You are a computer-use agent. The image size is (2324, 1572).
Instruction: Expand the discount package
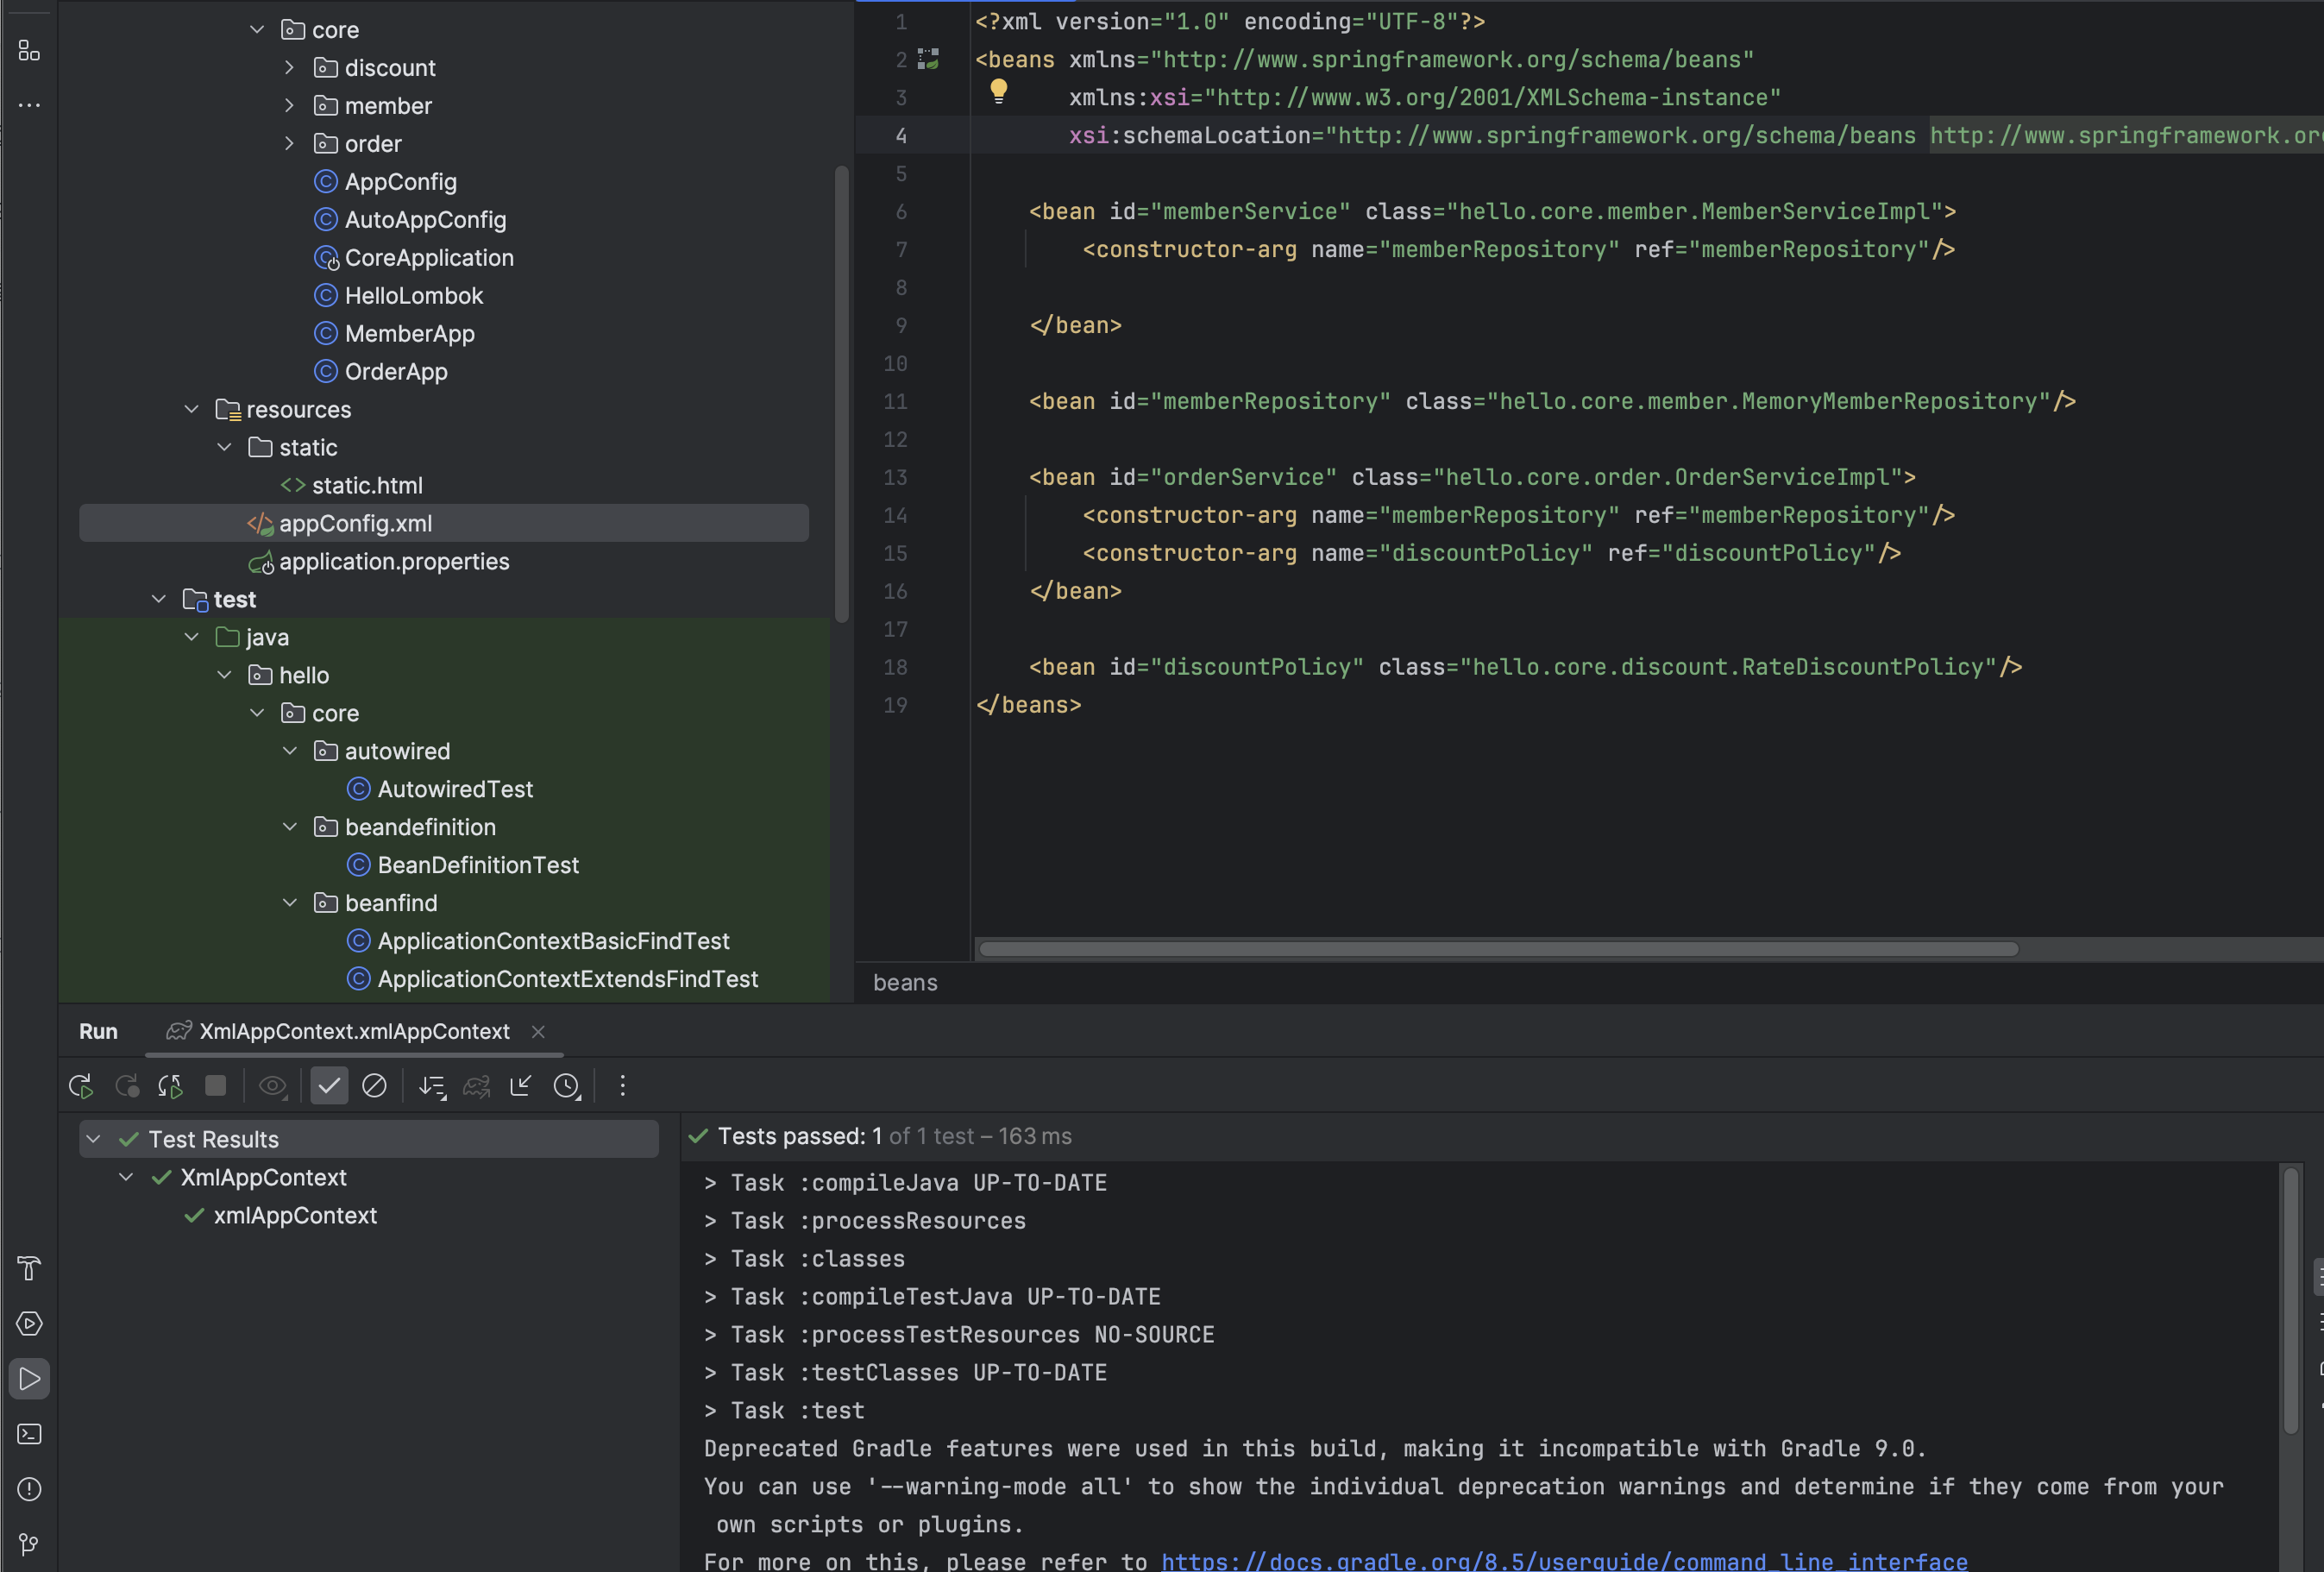(289, 67)
